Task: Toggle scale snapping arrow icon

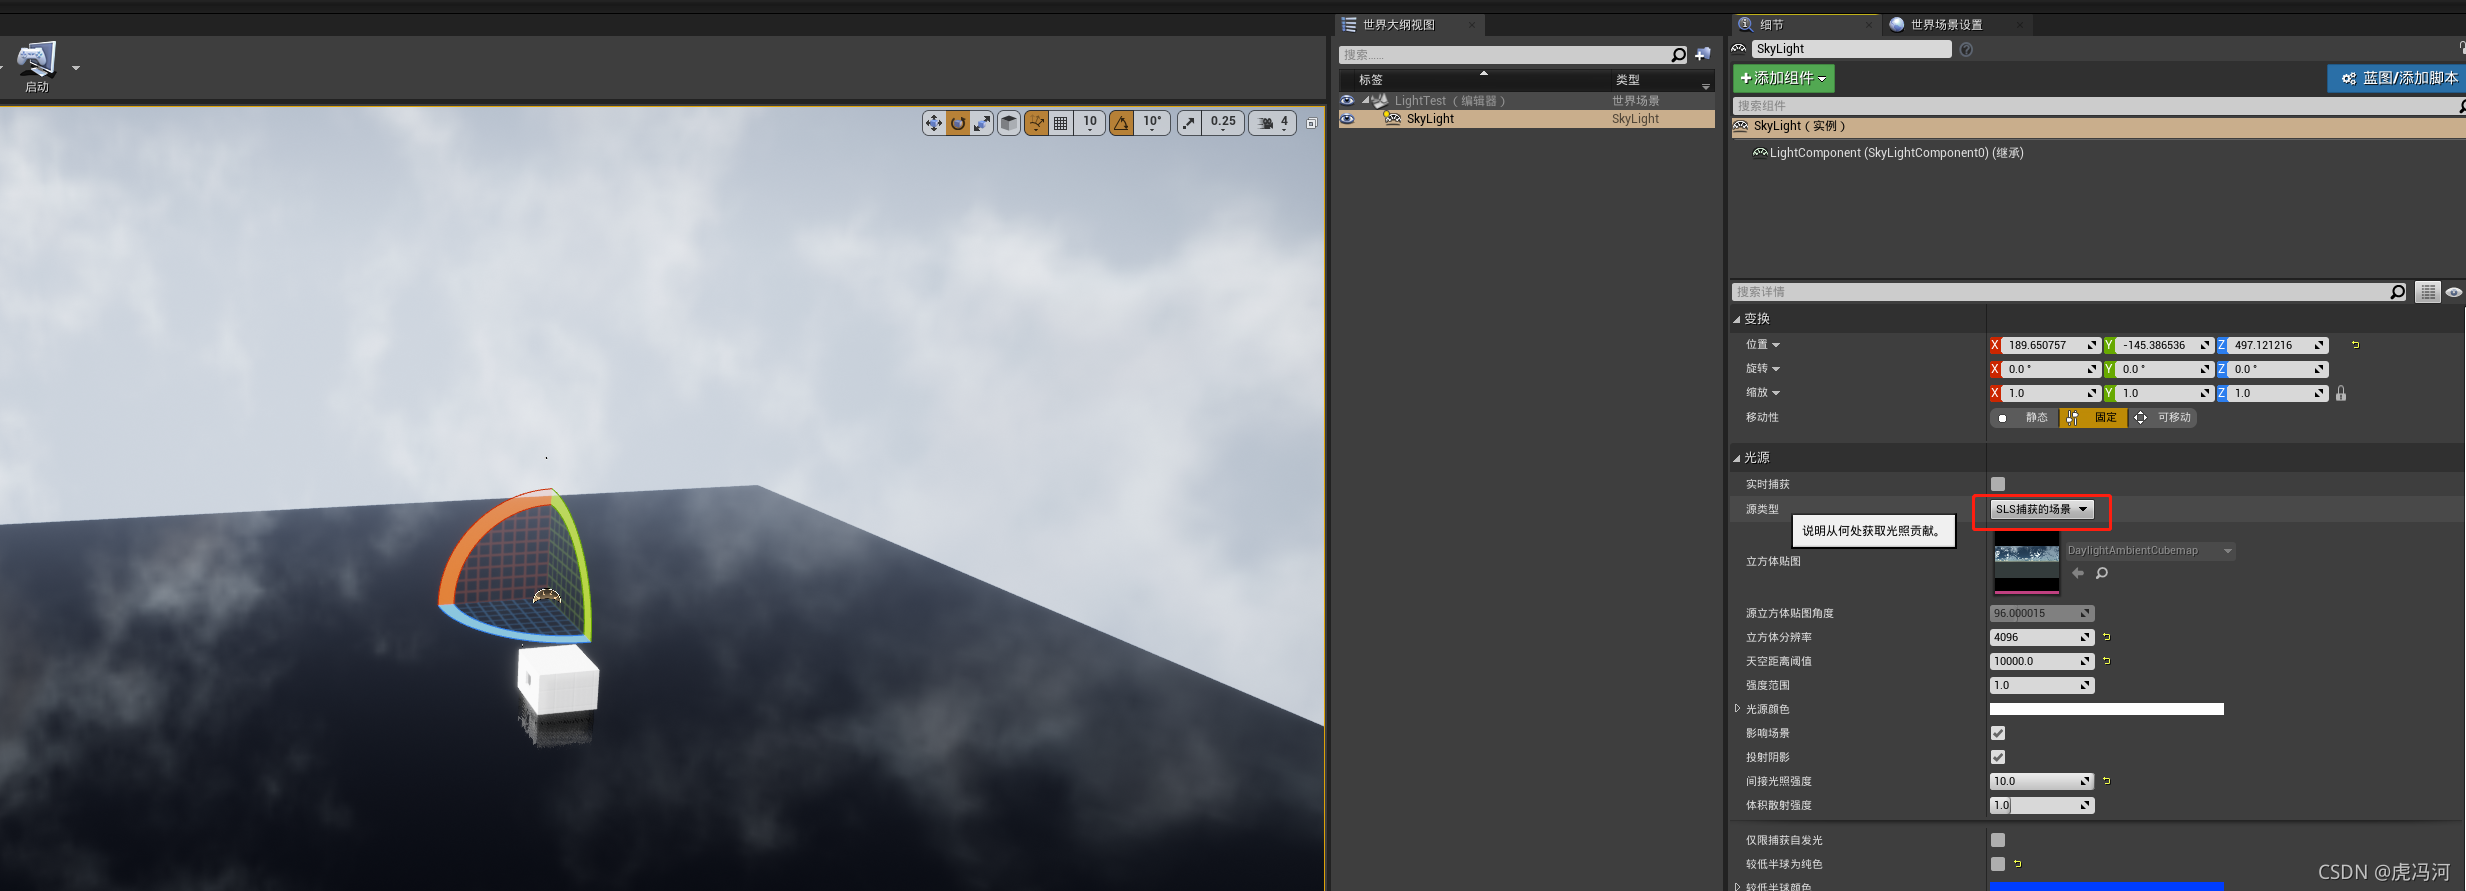Action: pos(1189,123)
